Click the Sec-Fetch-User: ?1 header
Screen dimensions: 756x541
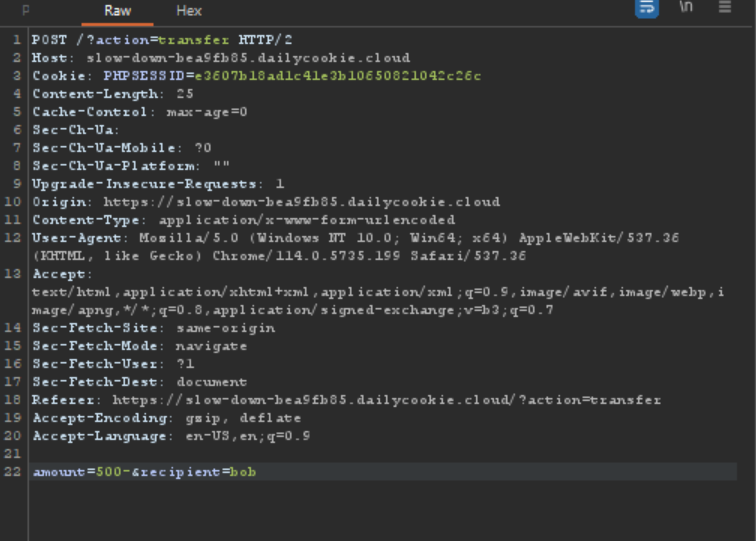pos(113,364)
